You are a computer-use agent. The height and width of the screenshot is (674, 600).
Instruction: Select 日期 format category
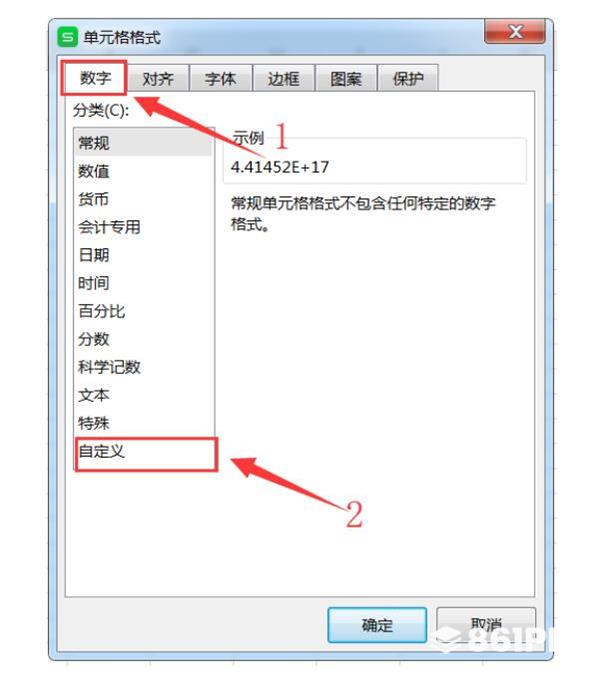coord(144,255)
